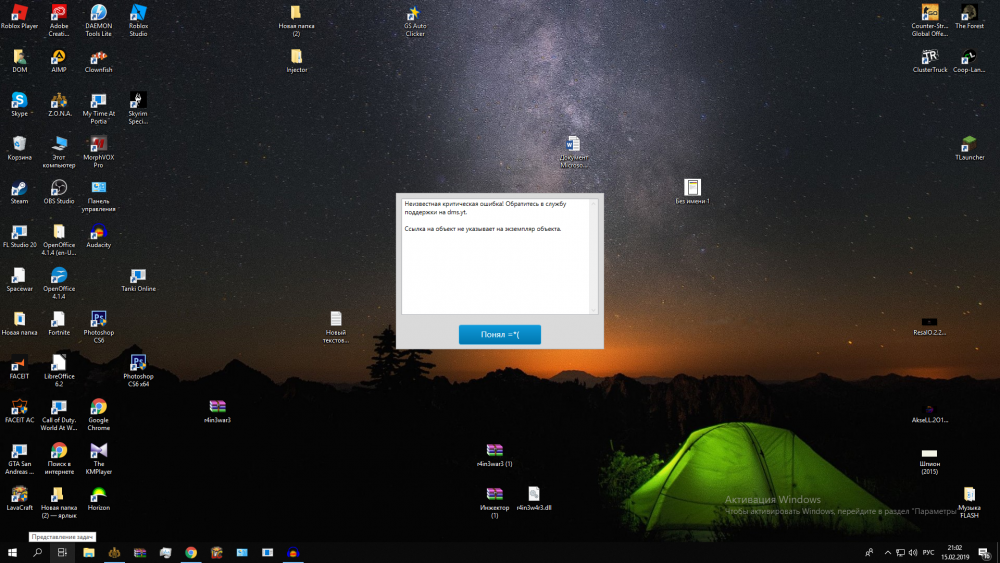Select the Fortnite desktop icon
Viewport: 1000px width, 563px height.
[x=59, y=320]
